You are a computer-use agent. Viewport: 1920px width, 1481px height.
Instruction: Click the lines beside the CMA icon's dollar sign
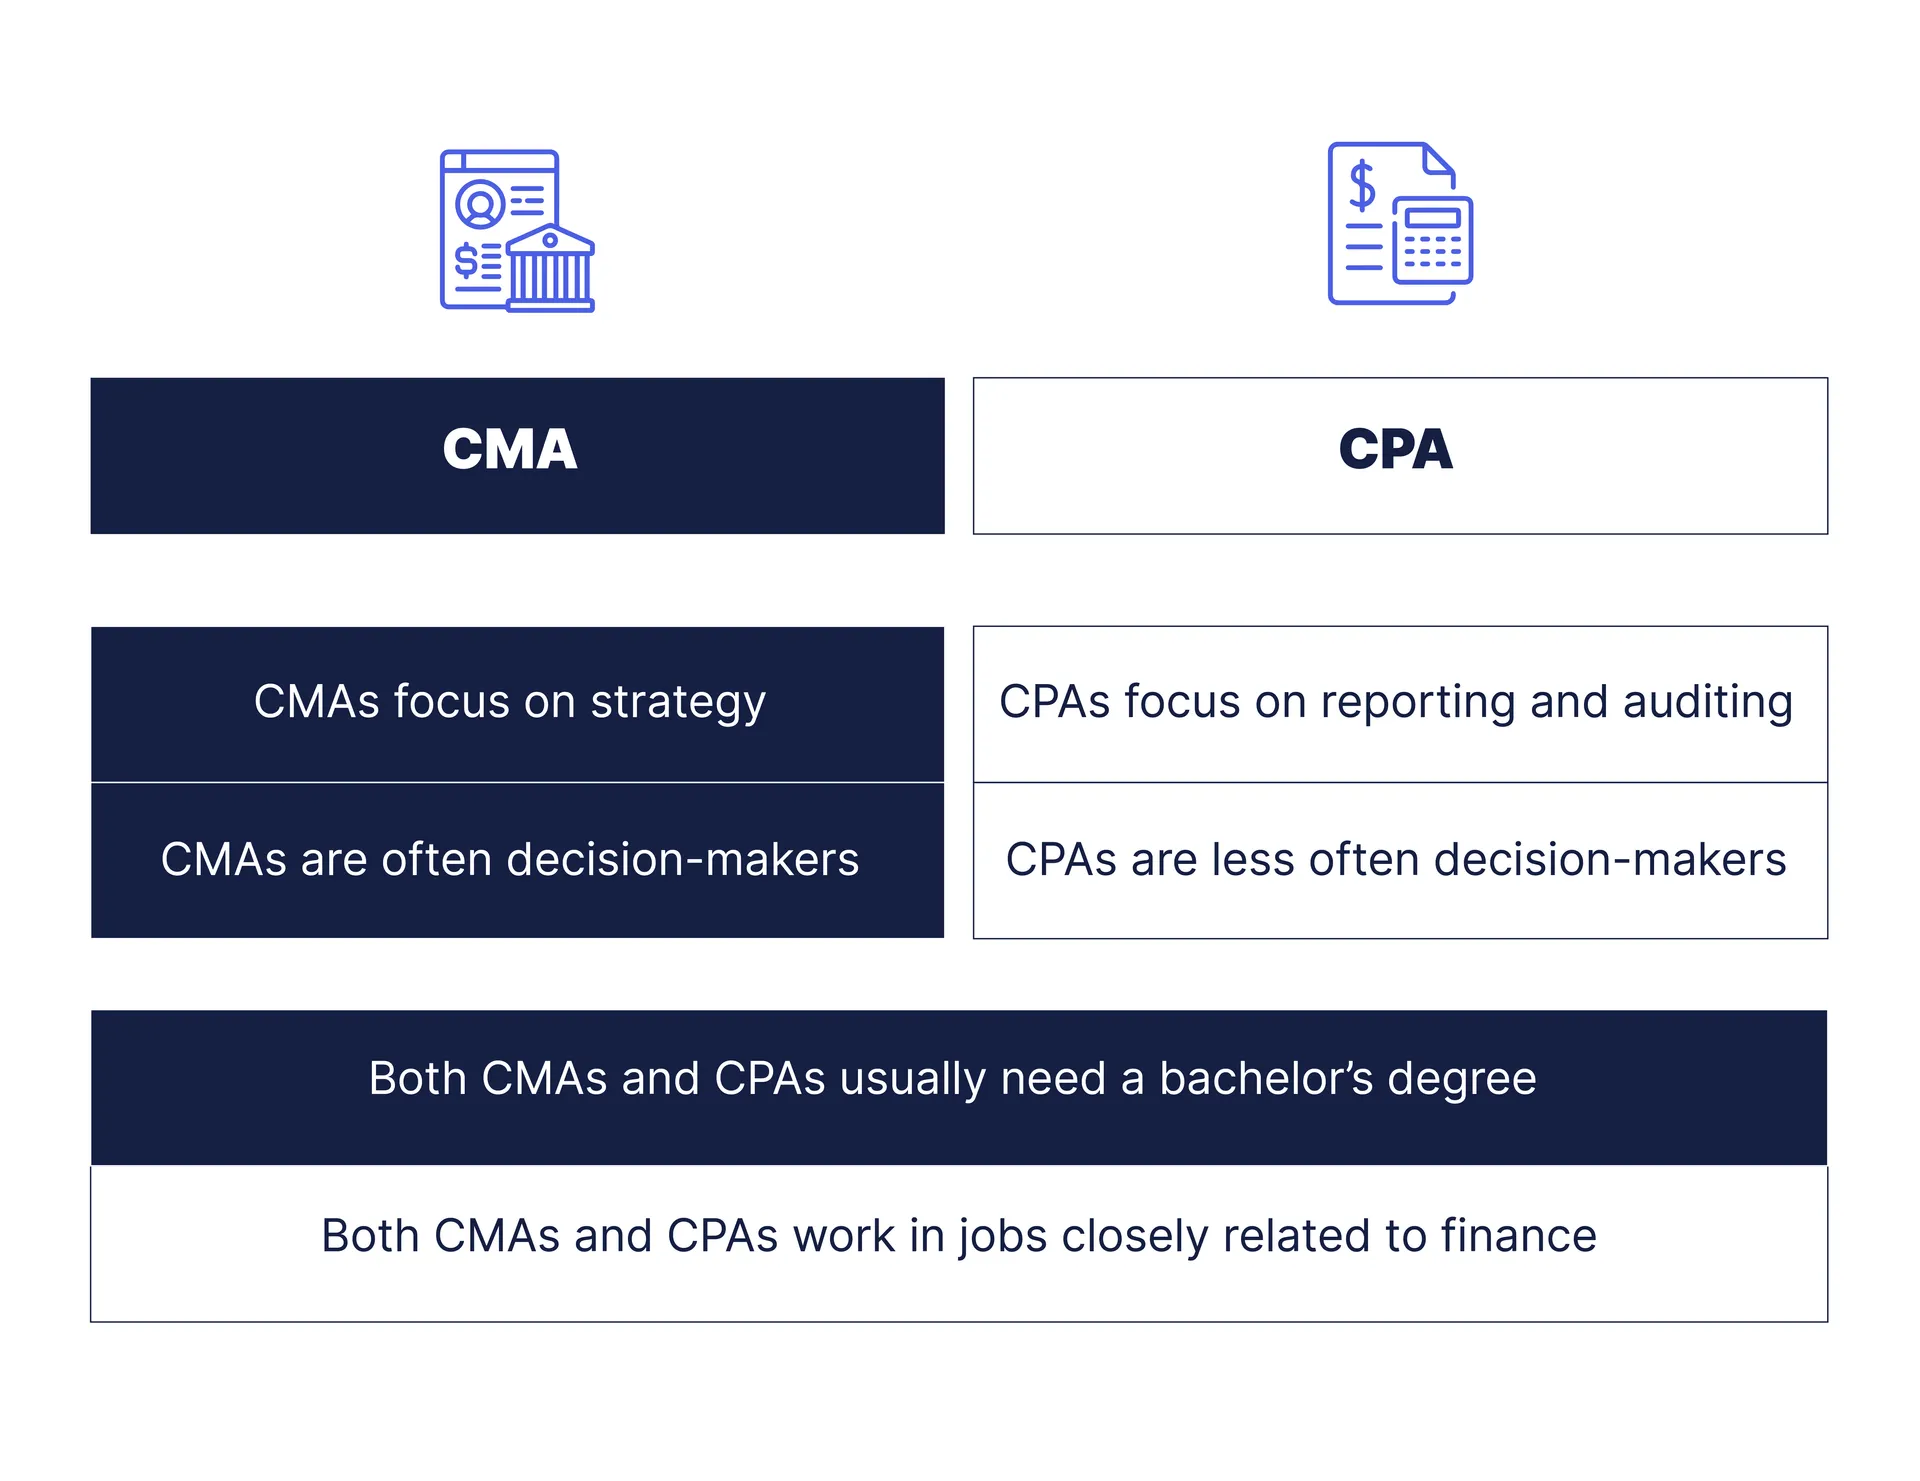(491, 263)
